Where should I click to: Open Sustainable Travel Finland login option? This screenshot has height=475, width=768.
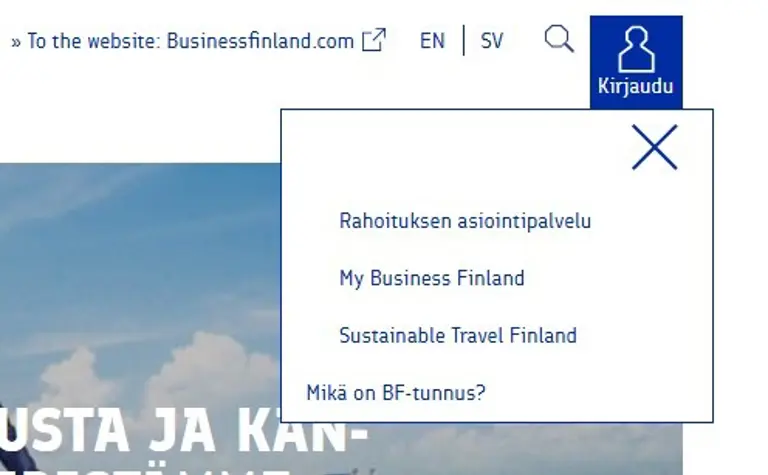pyautogui.click(x=457, y=335)
